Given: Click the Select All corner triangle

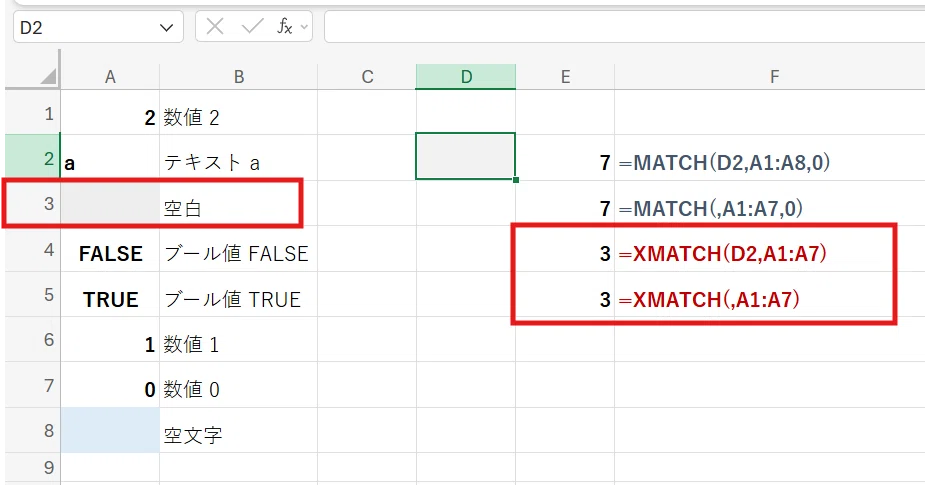Looking at the screenshot, I should [48, 76].
